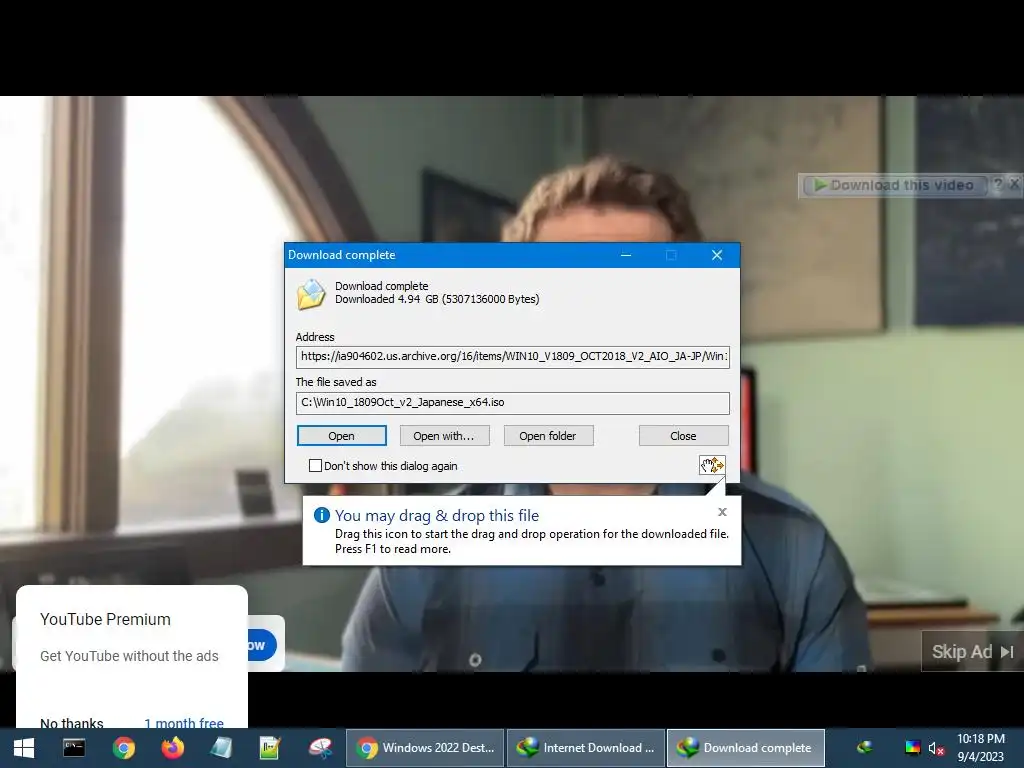Open the Command Prompt taskbar icon
The image size is (1024, 768).
(74, 748)
